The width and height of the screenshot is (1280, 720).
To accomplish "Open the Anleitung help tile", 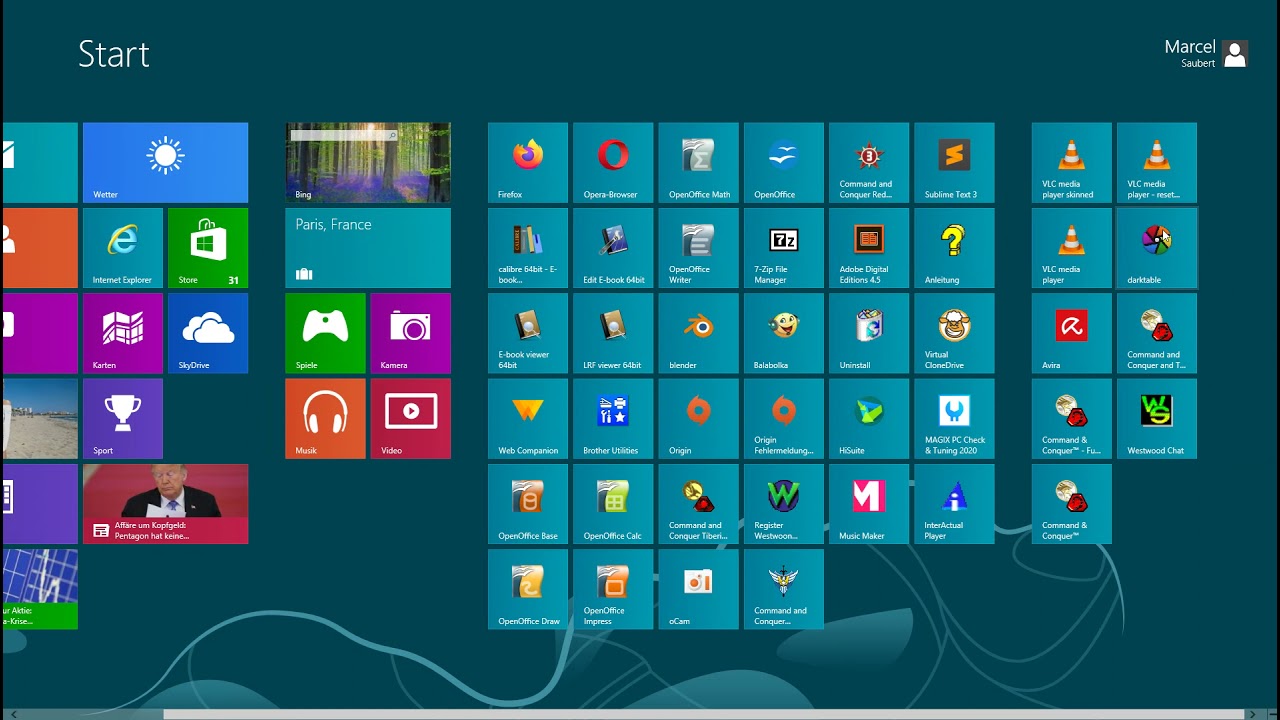I will 955,248.
